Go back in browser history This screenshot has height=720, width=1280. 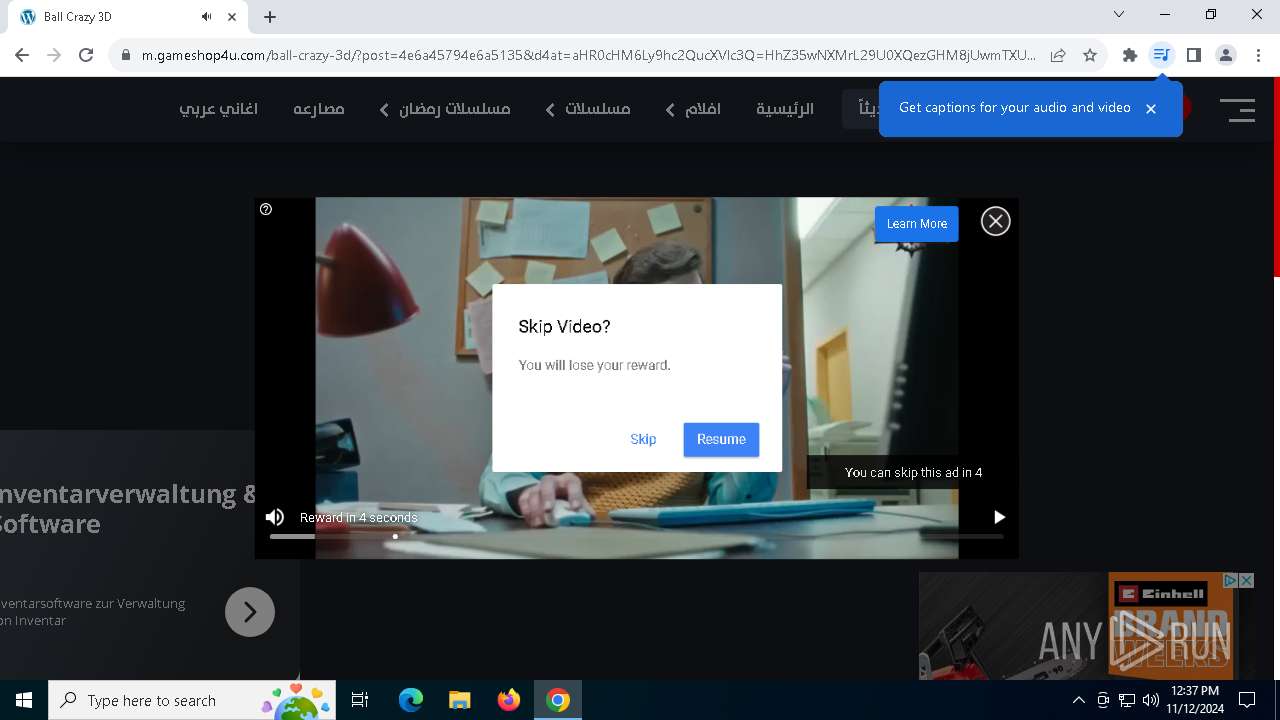pos(22,55)
